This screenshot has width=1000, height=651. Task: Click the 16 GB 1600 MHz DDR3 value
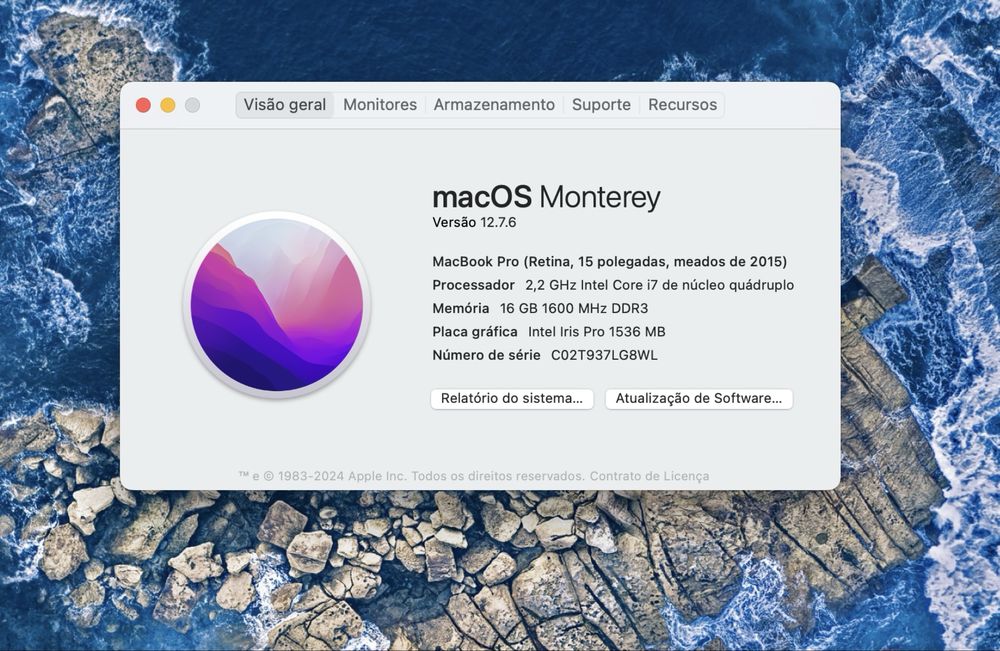[574, 309]
